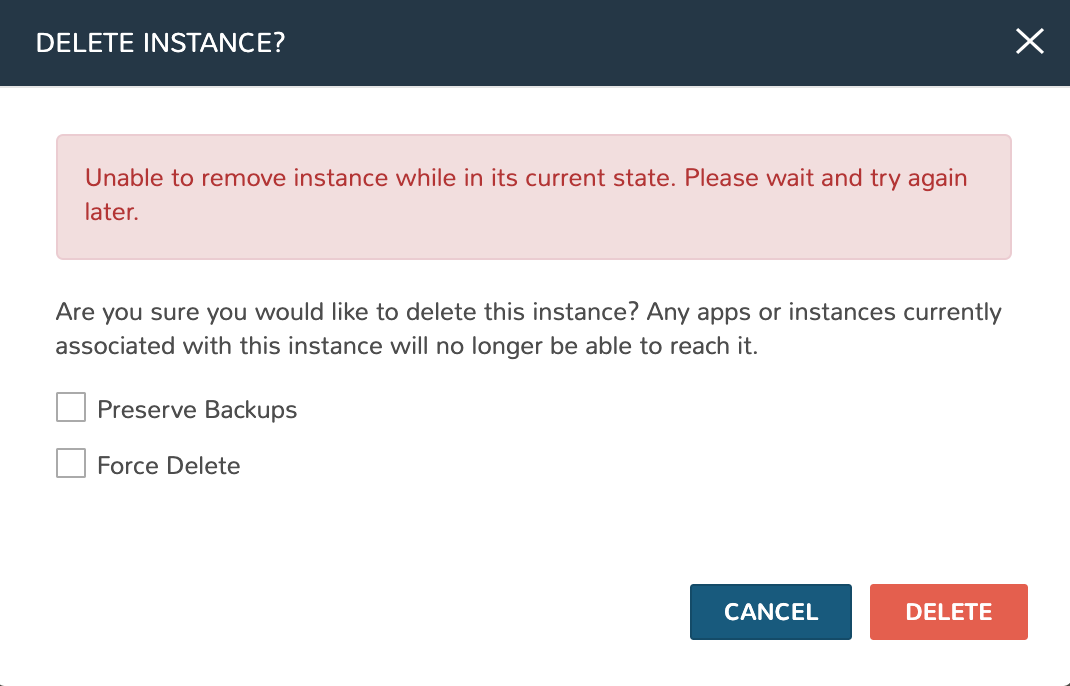Check the box to force instance deletion
Image resolution: width=1070 pixels, height=686 pixels.
point(71,464)
